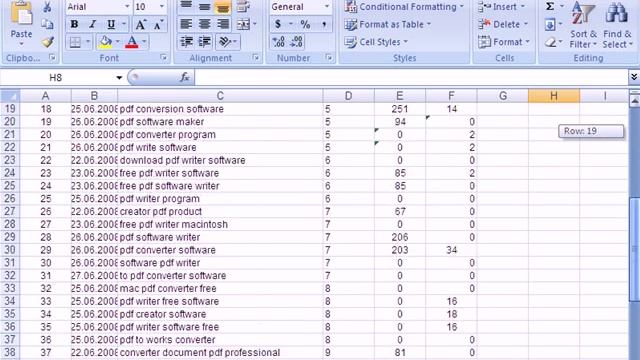Open the Cells group Format menu
Screen dimensions: 640x360
[x=504, y=42]
